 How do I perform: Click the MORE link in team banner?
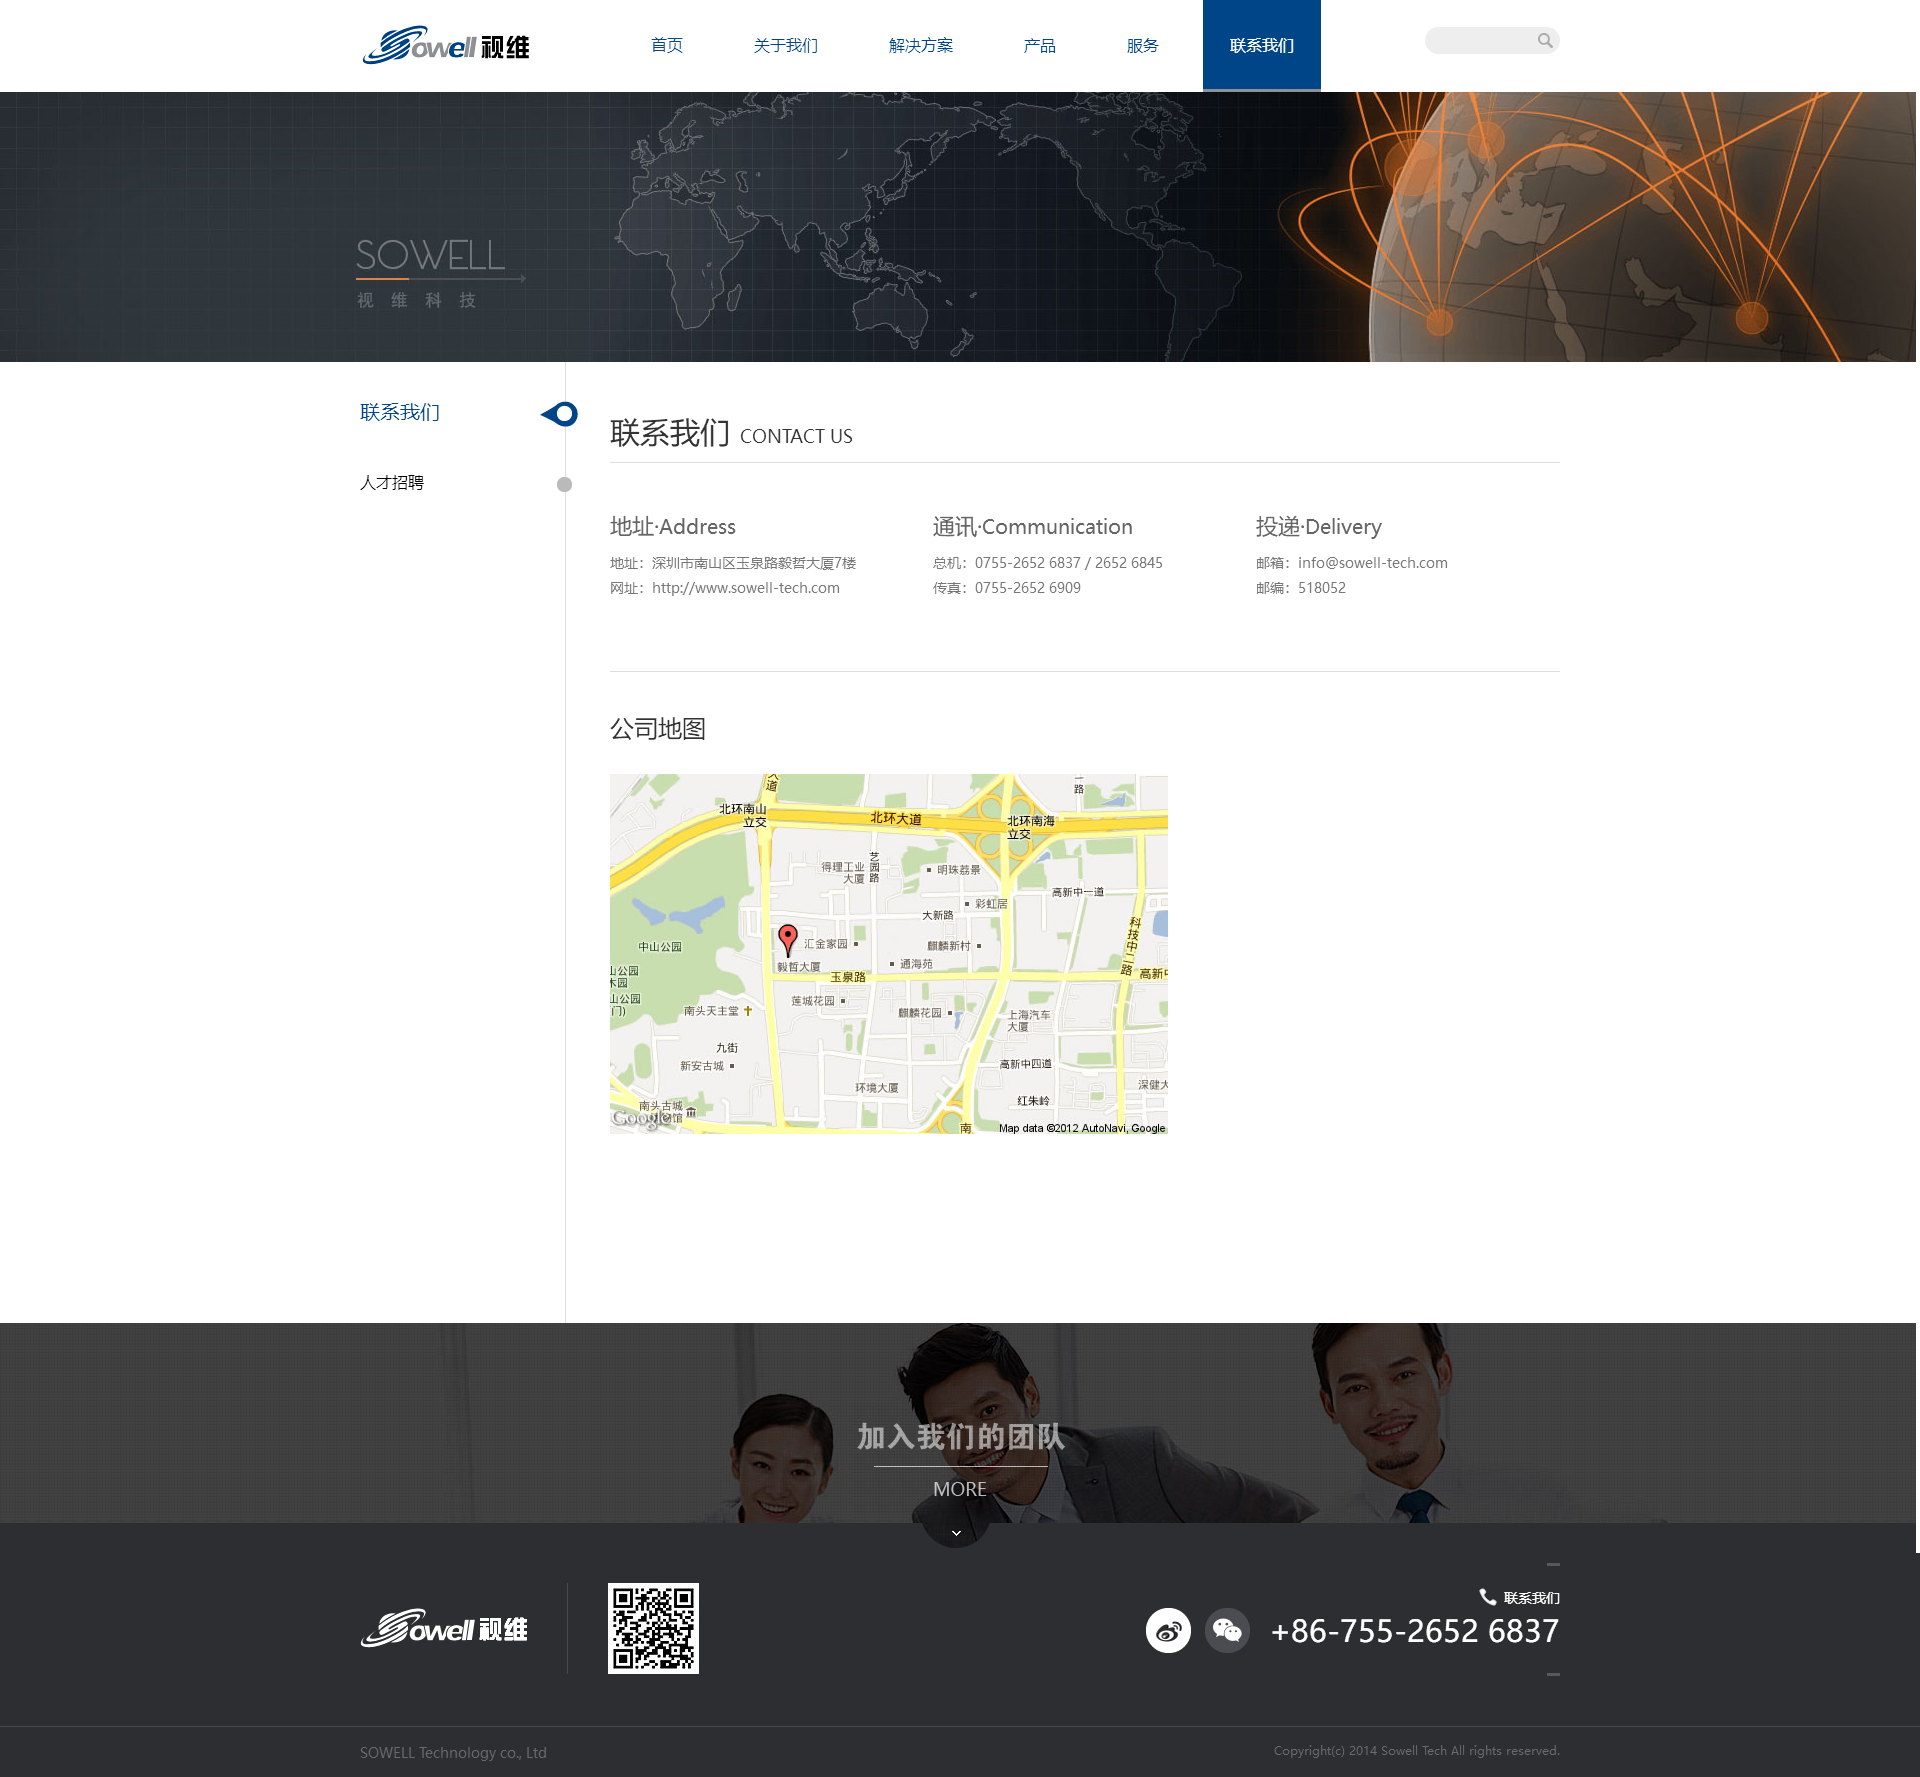click(x=959, y=1489)
